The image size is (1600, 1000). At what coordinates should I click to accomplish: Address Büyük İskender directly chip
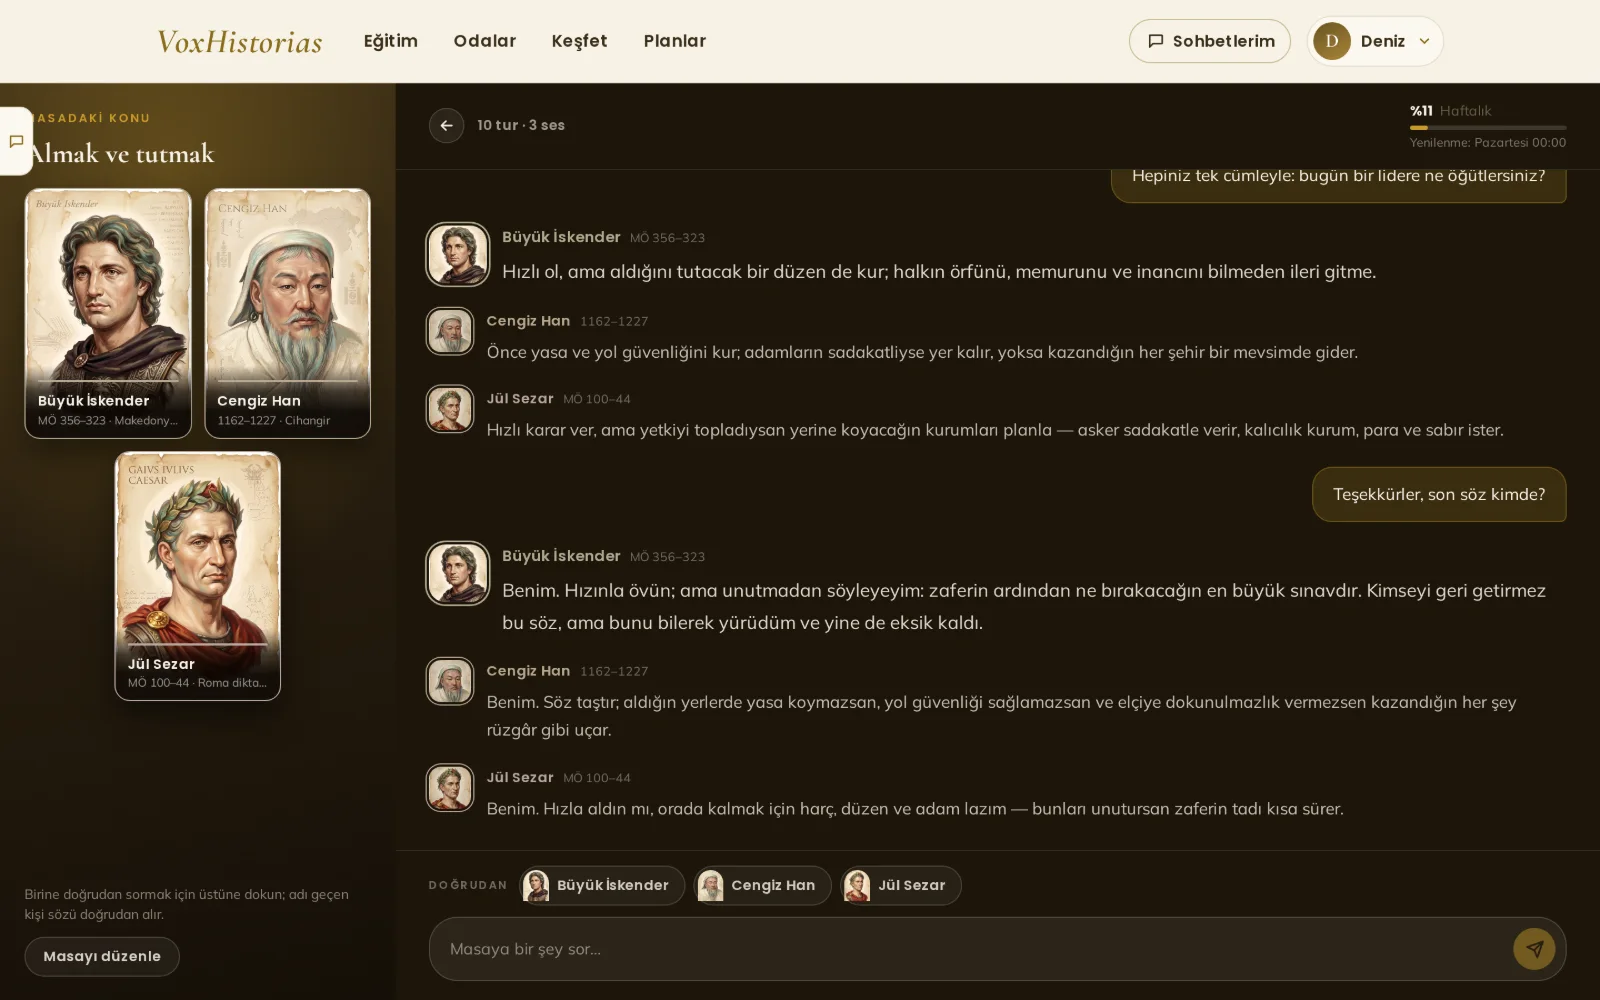point(602,885)
